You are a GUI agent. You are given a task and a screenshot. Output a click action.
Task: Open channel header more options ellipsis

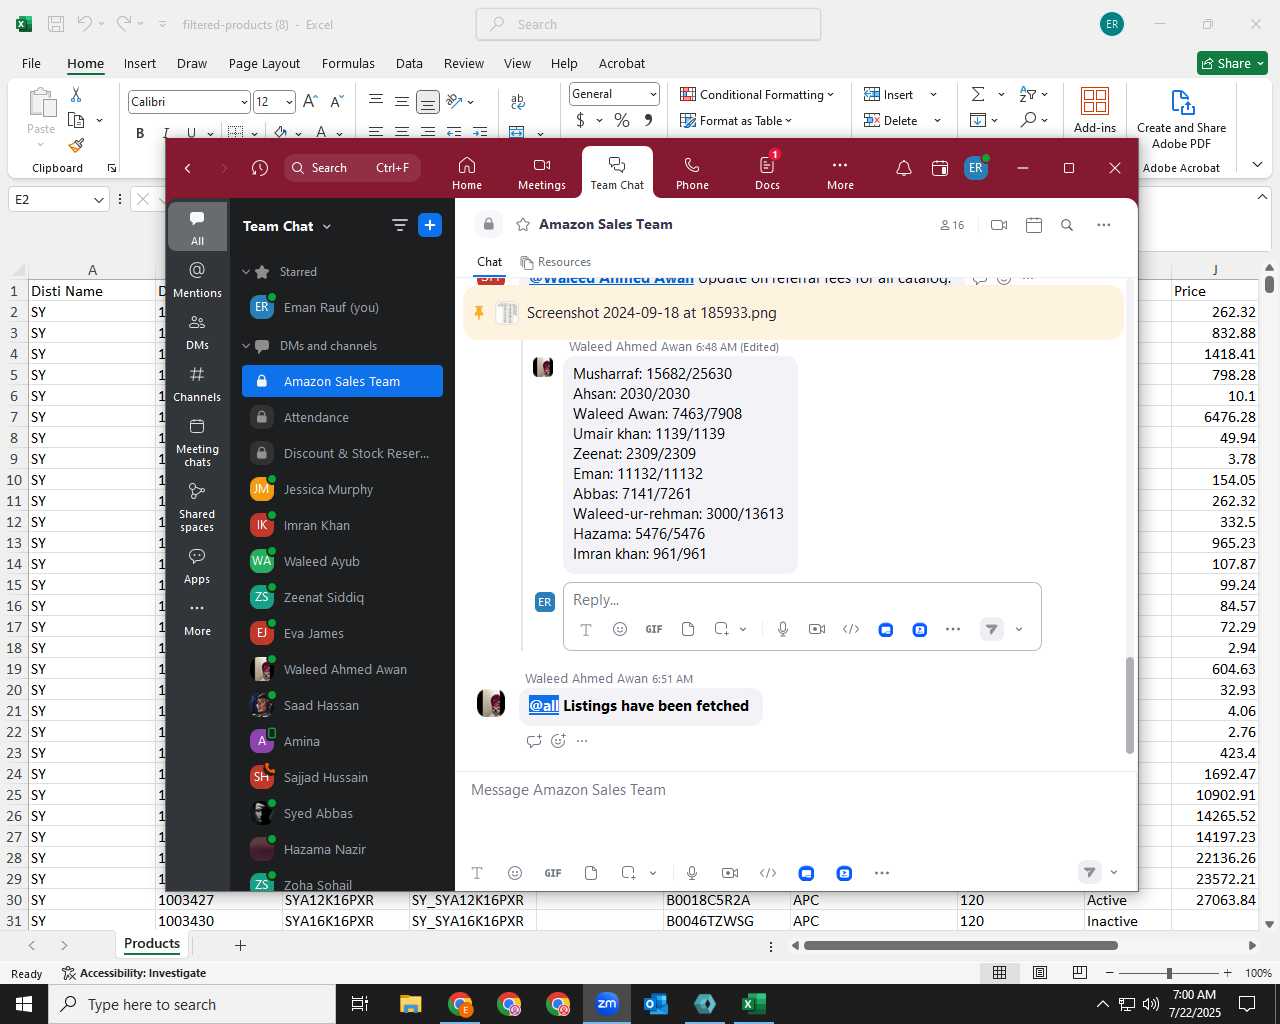1103,225
